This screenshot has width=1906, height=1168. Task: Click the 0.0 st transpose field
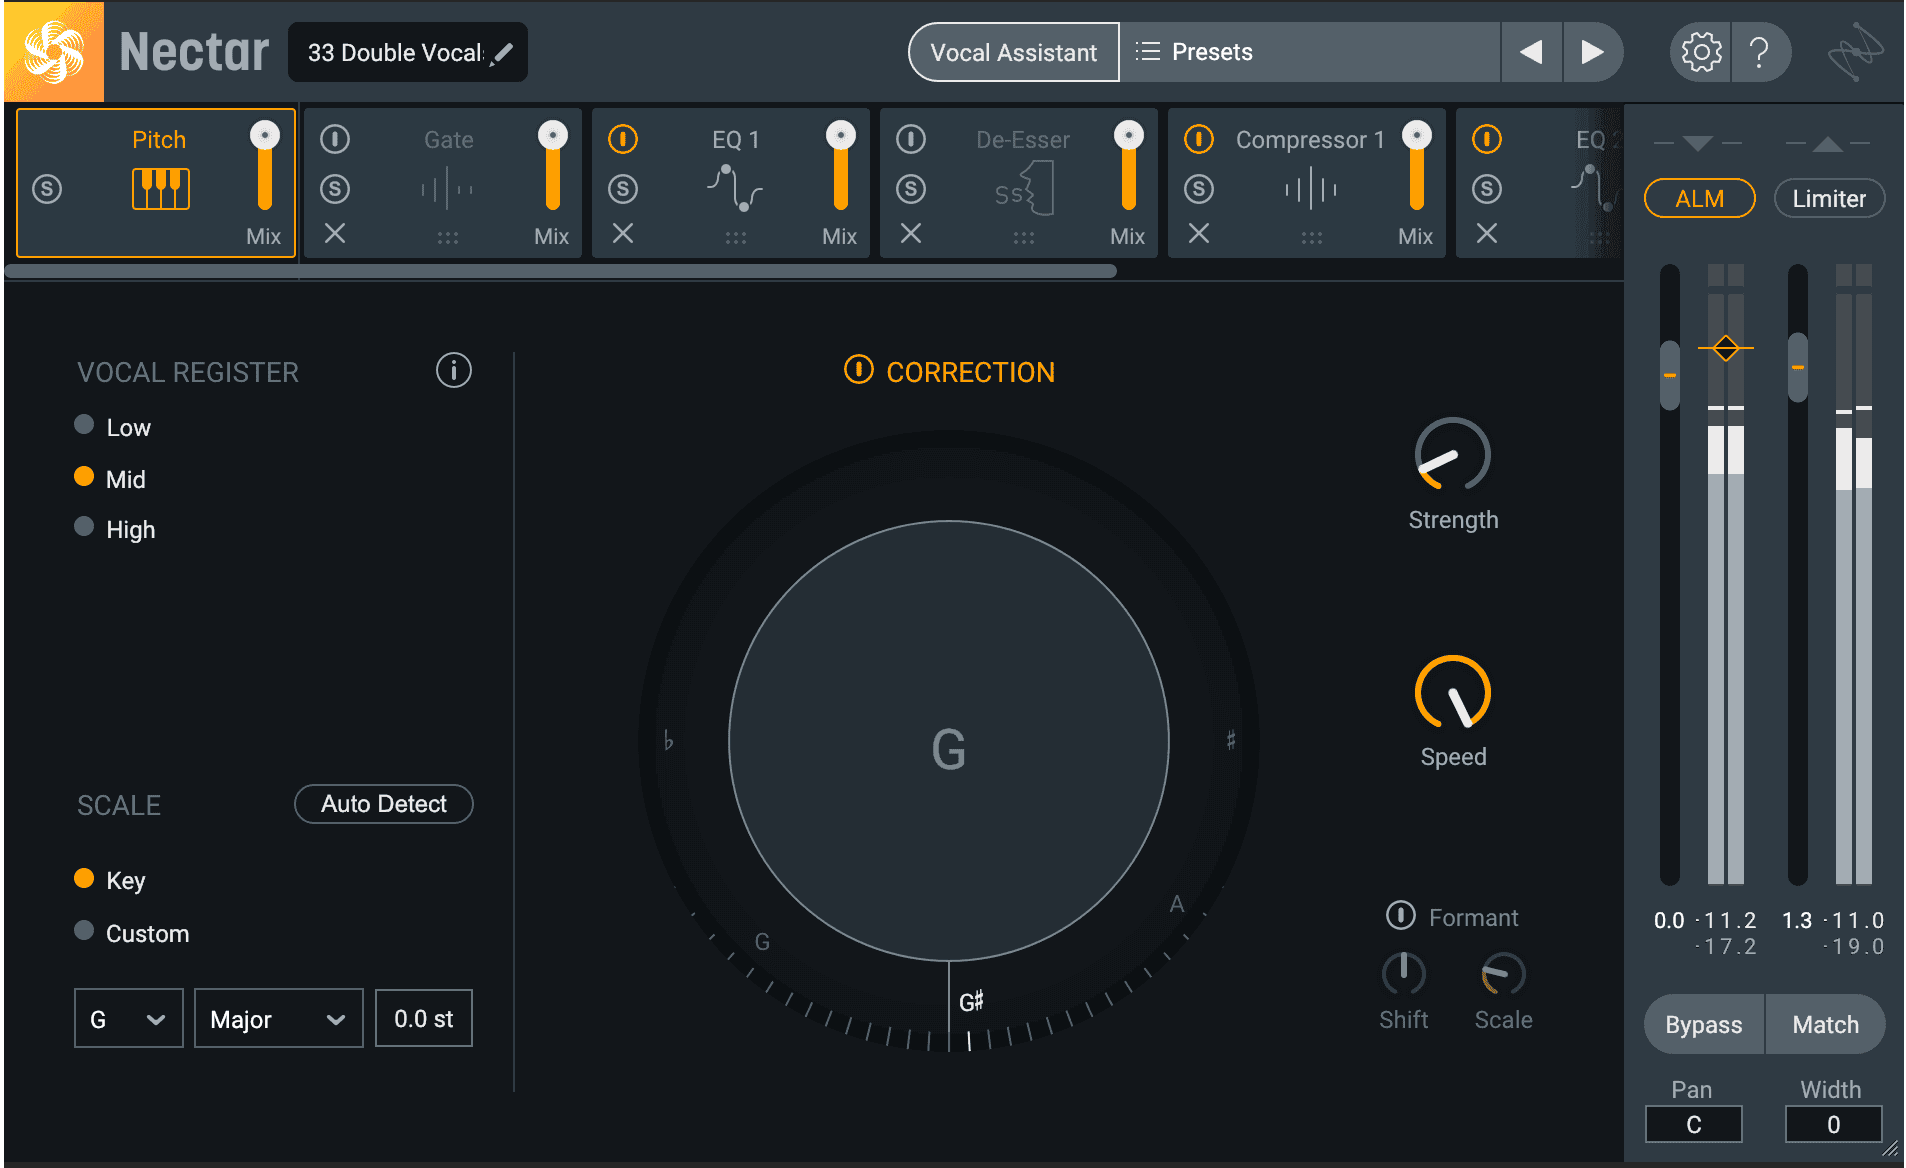coord(424,1019)
